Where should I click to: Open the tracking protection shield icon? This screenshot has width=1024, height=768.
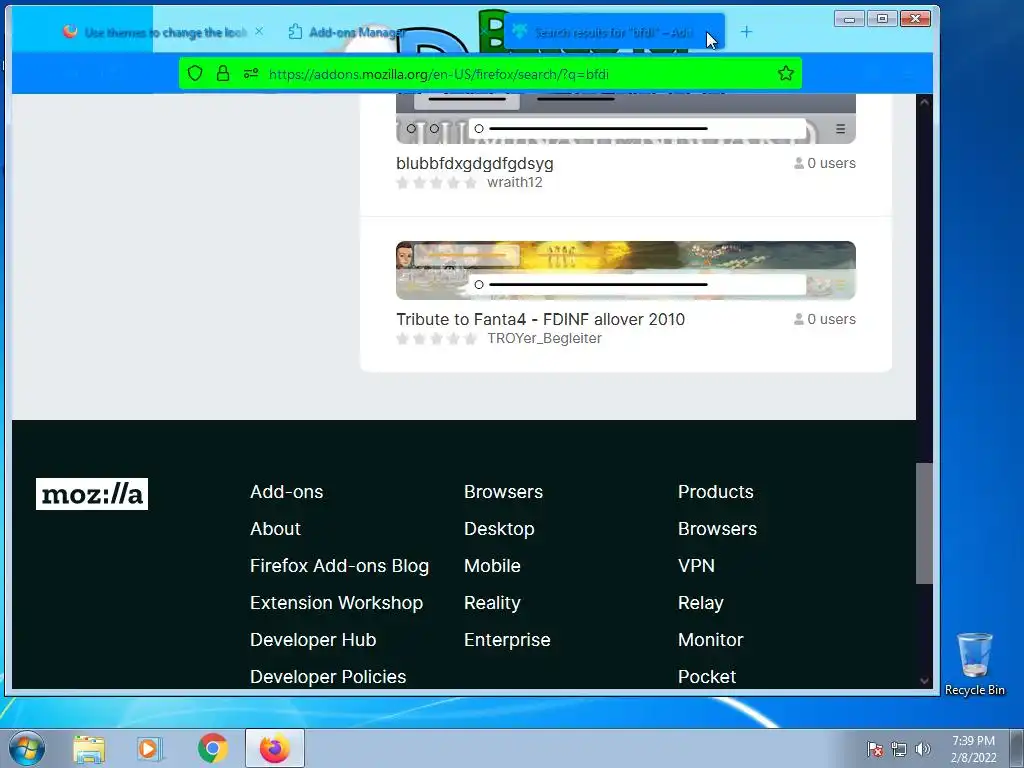point(195,73)
